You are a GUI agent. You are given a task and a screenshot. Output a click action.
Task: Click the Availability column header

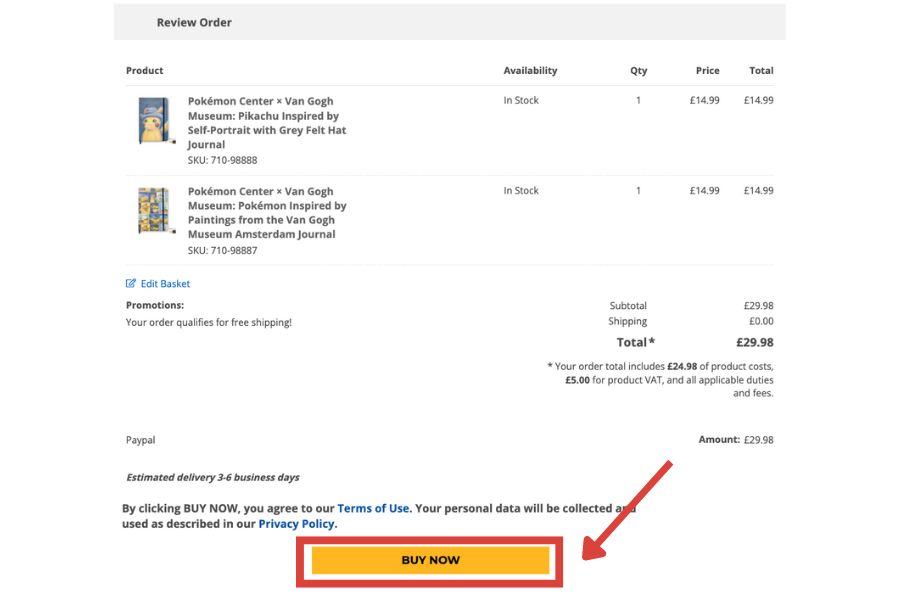click(x=530, y=71)
